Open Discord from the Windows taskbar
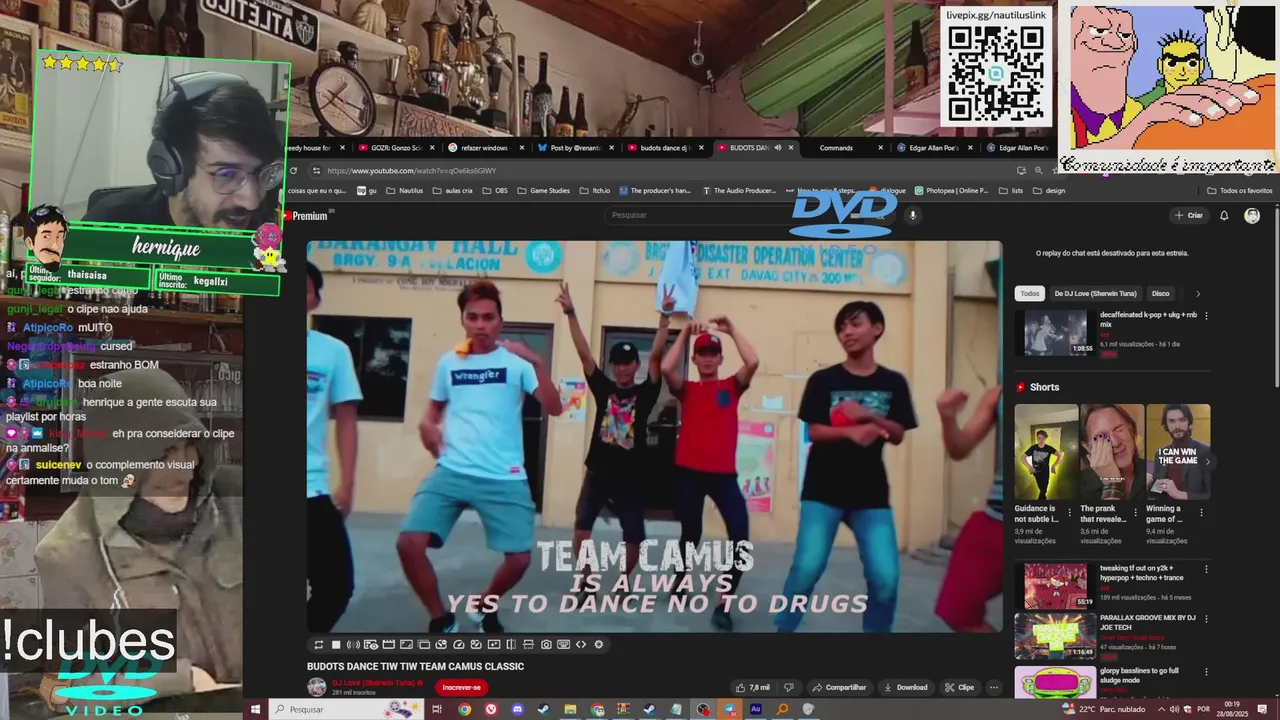 click(517, 710)
